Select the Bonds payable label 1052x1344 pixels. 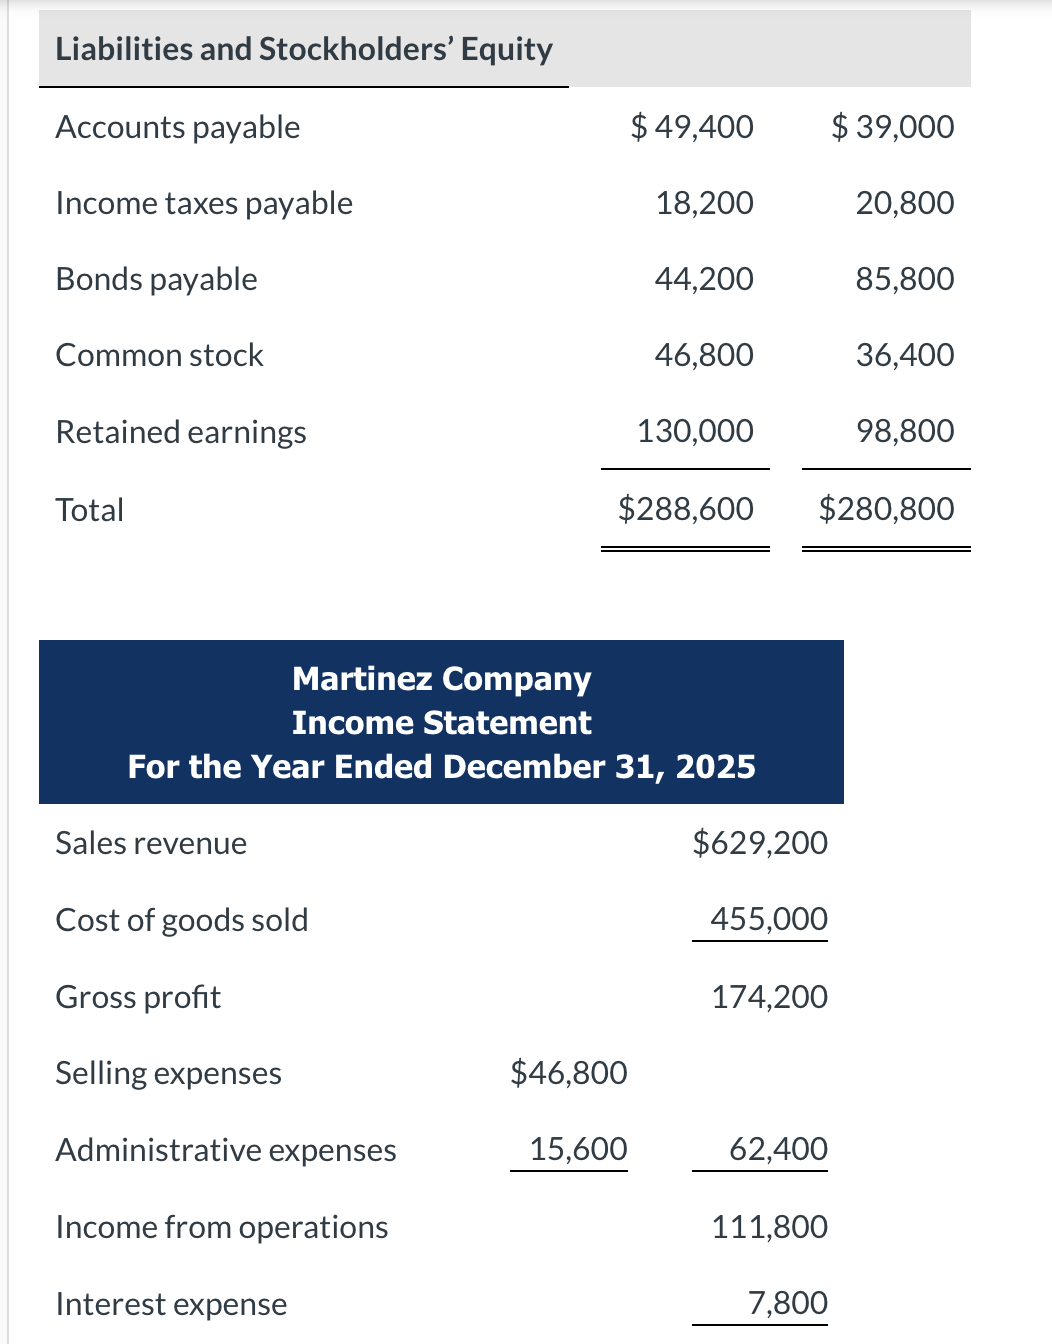(157, 279)
